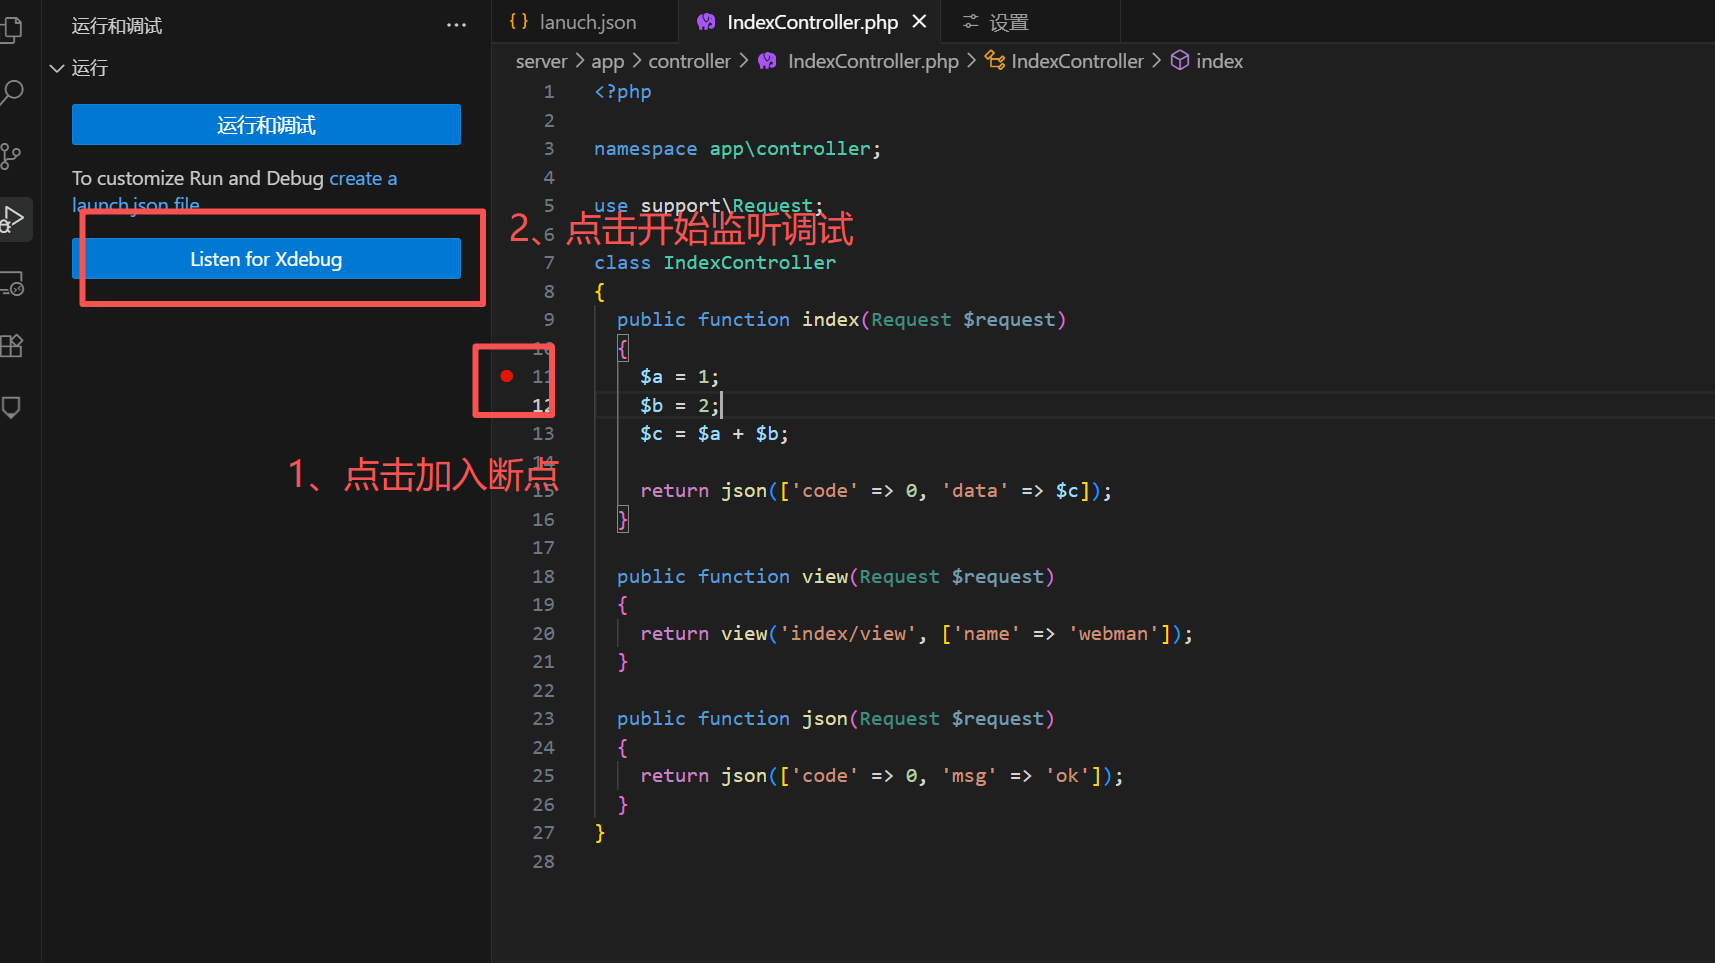Image resolution: width=1715 pixels, height=963 pixels.
Task: Click the three-dots more actions icon
Action: point(456,26)
